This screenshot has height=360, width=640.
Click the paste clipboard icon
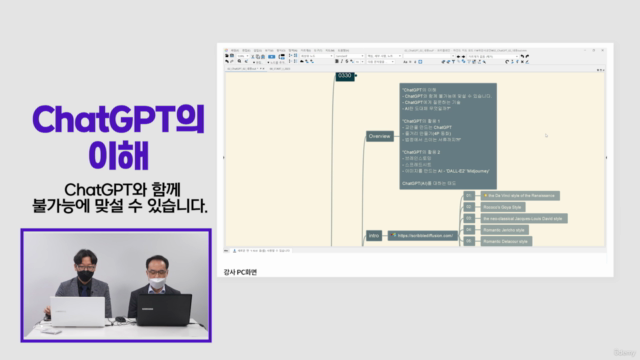coord(263,56)
